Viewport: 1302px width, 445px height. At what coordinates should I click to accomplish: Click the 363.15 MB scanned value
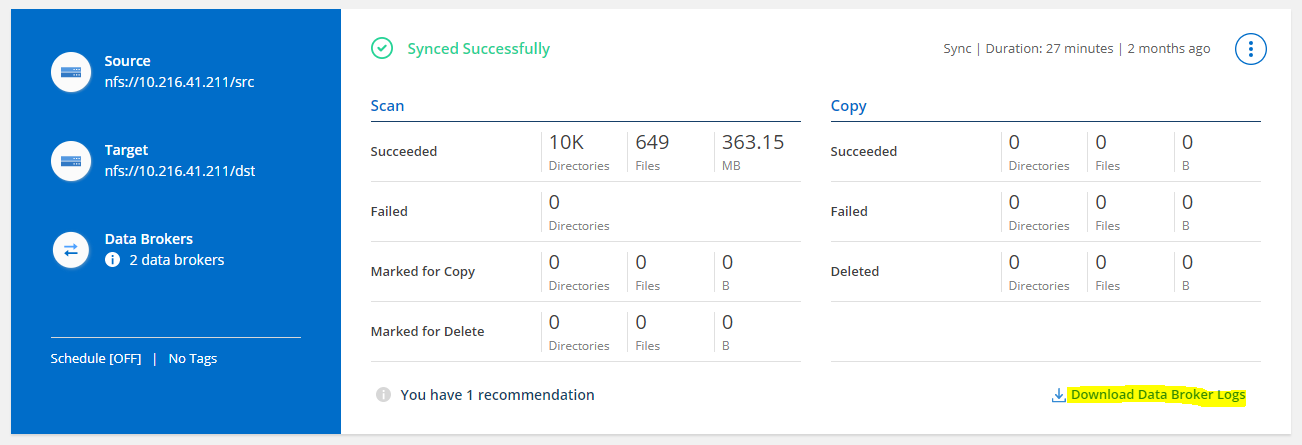[x=752, y=143]
